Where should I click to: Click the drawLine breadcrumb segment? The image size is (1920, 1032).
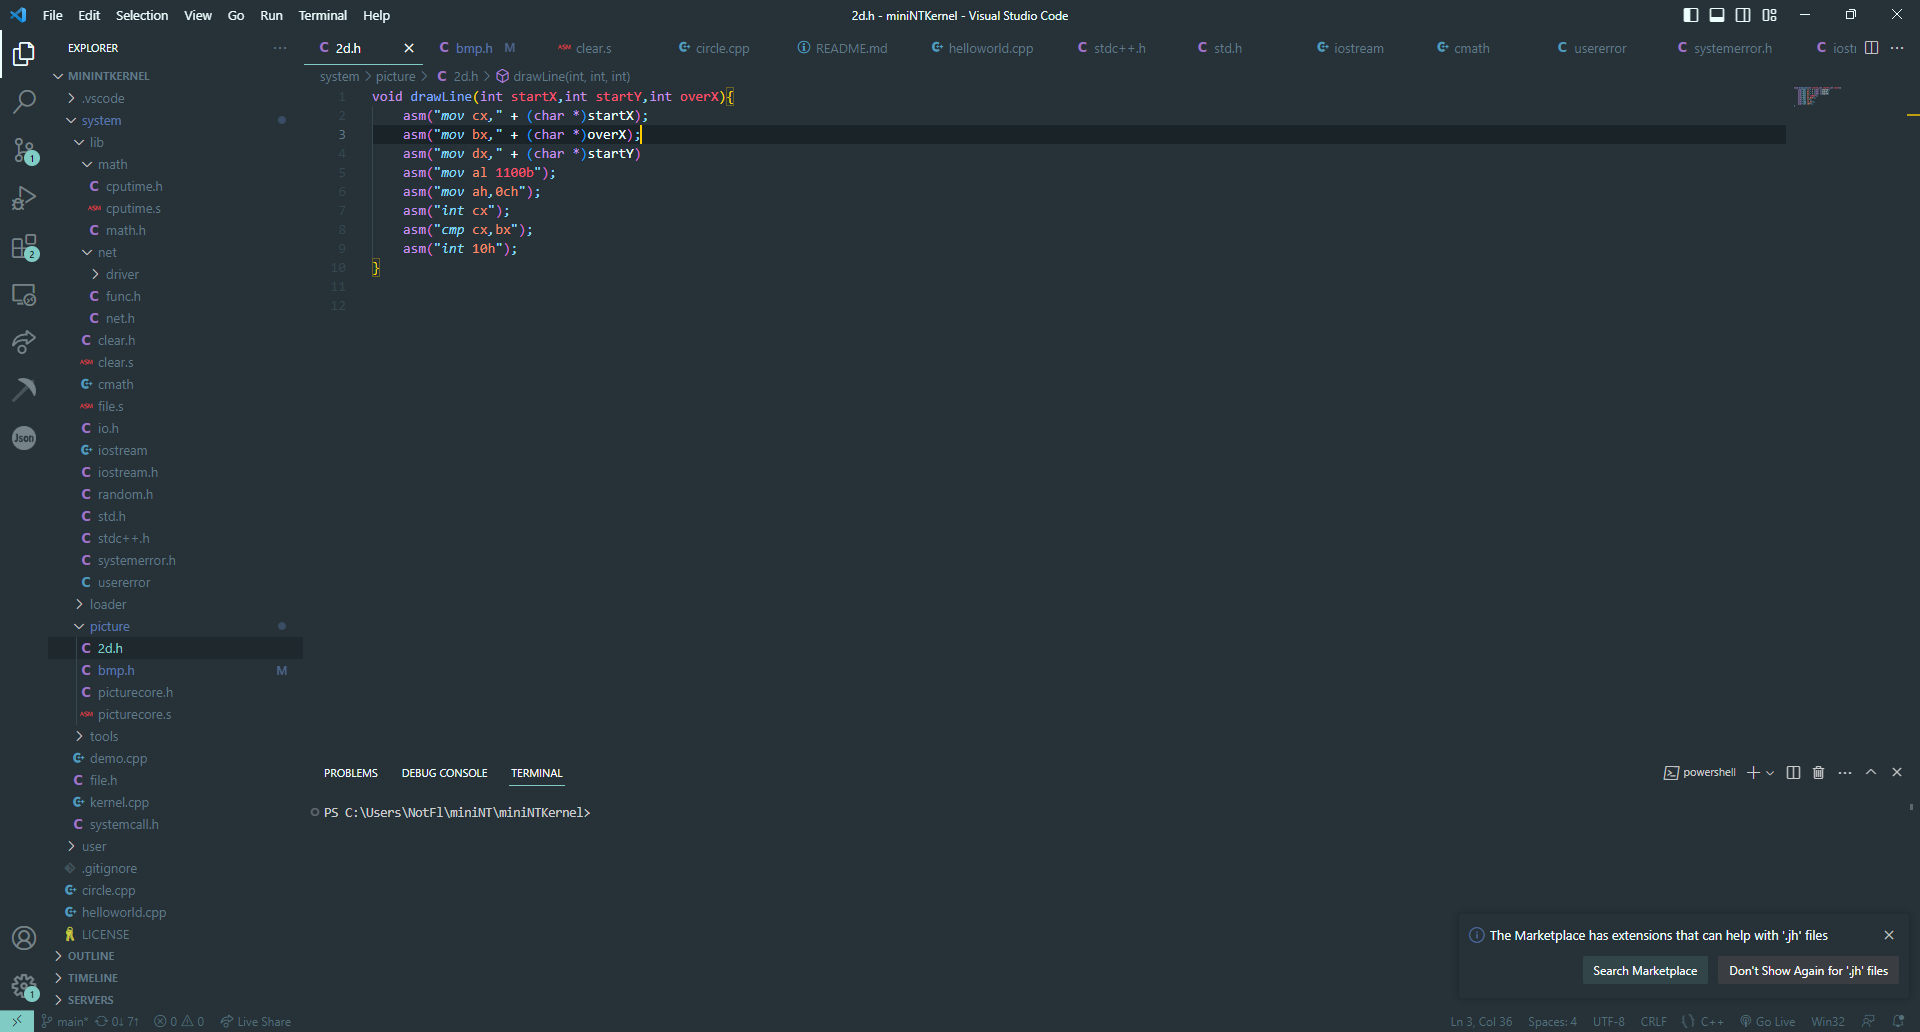pyautogui.click(x=563, y=76)
